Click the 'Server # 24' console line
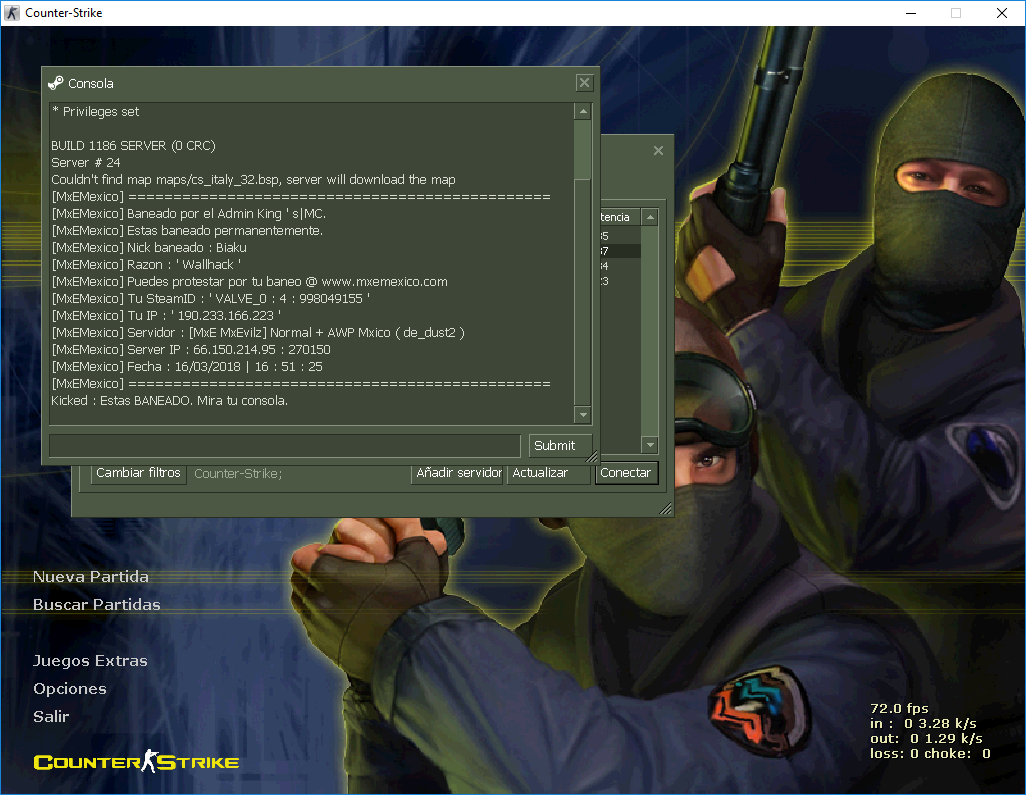This screenshot has width=1026, height=795. coord(86,163)
